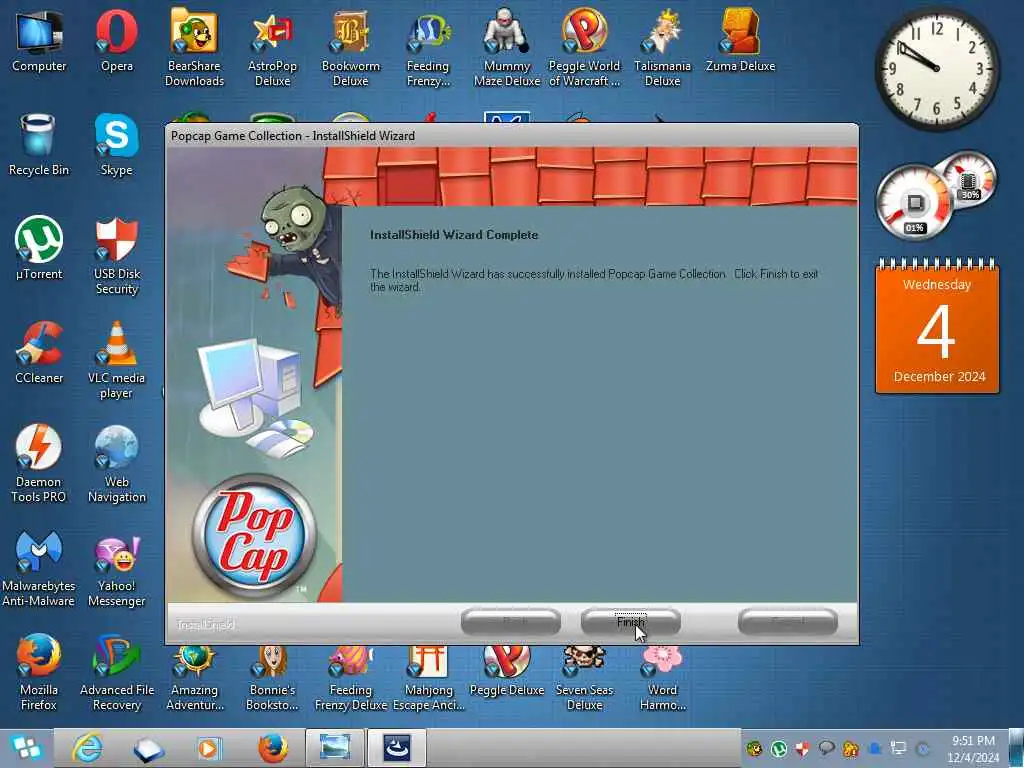Select the Amazing Adventur... game icon
Viewport: 1024px width, 768px height.
point(194,677)
